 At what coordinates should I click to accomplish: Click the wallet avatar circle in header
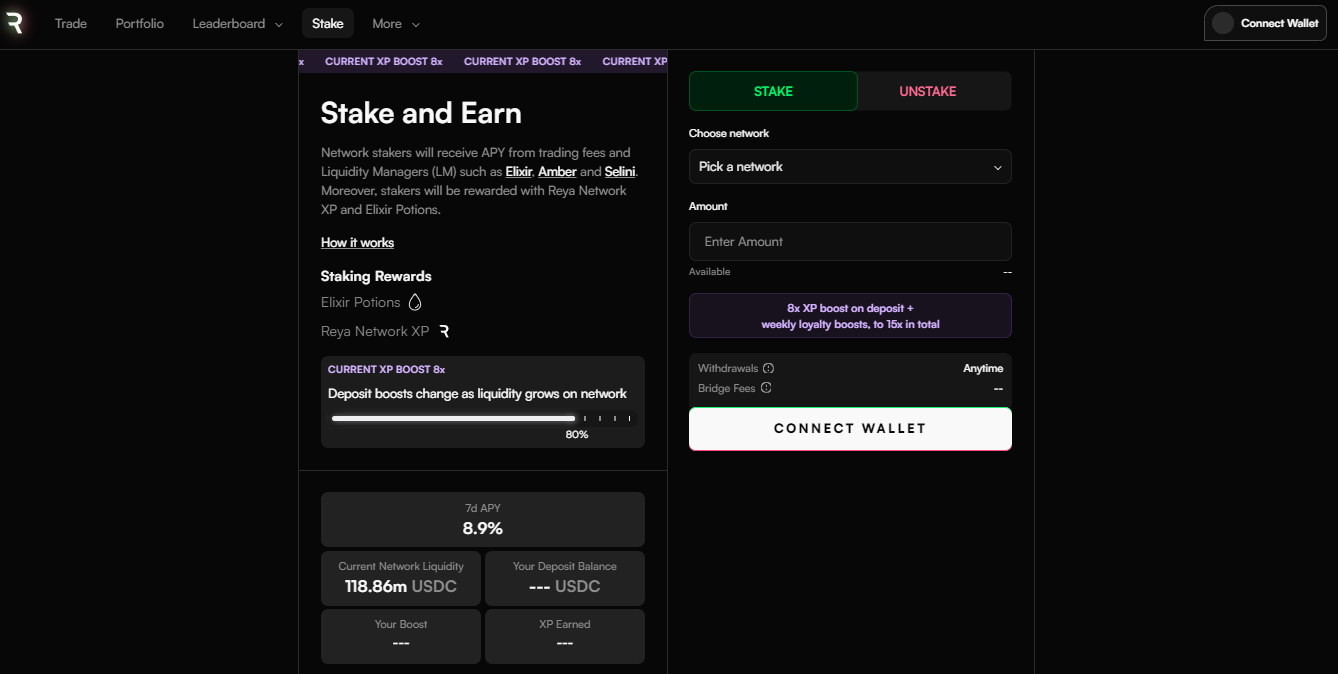(x=1222, y=23)
